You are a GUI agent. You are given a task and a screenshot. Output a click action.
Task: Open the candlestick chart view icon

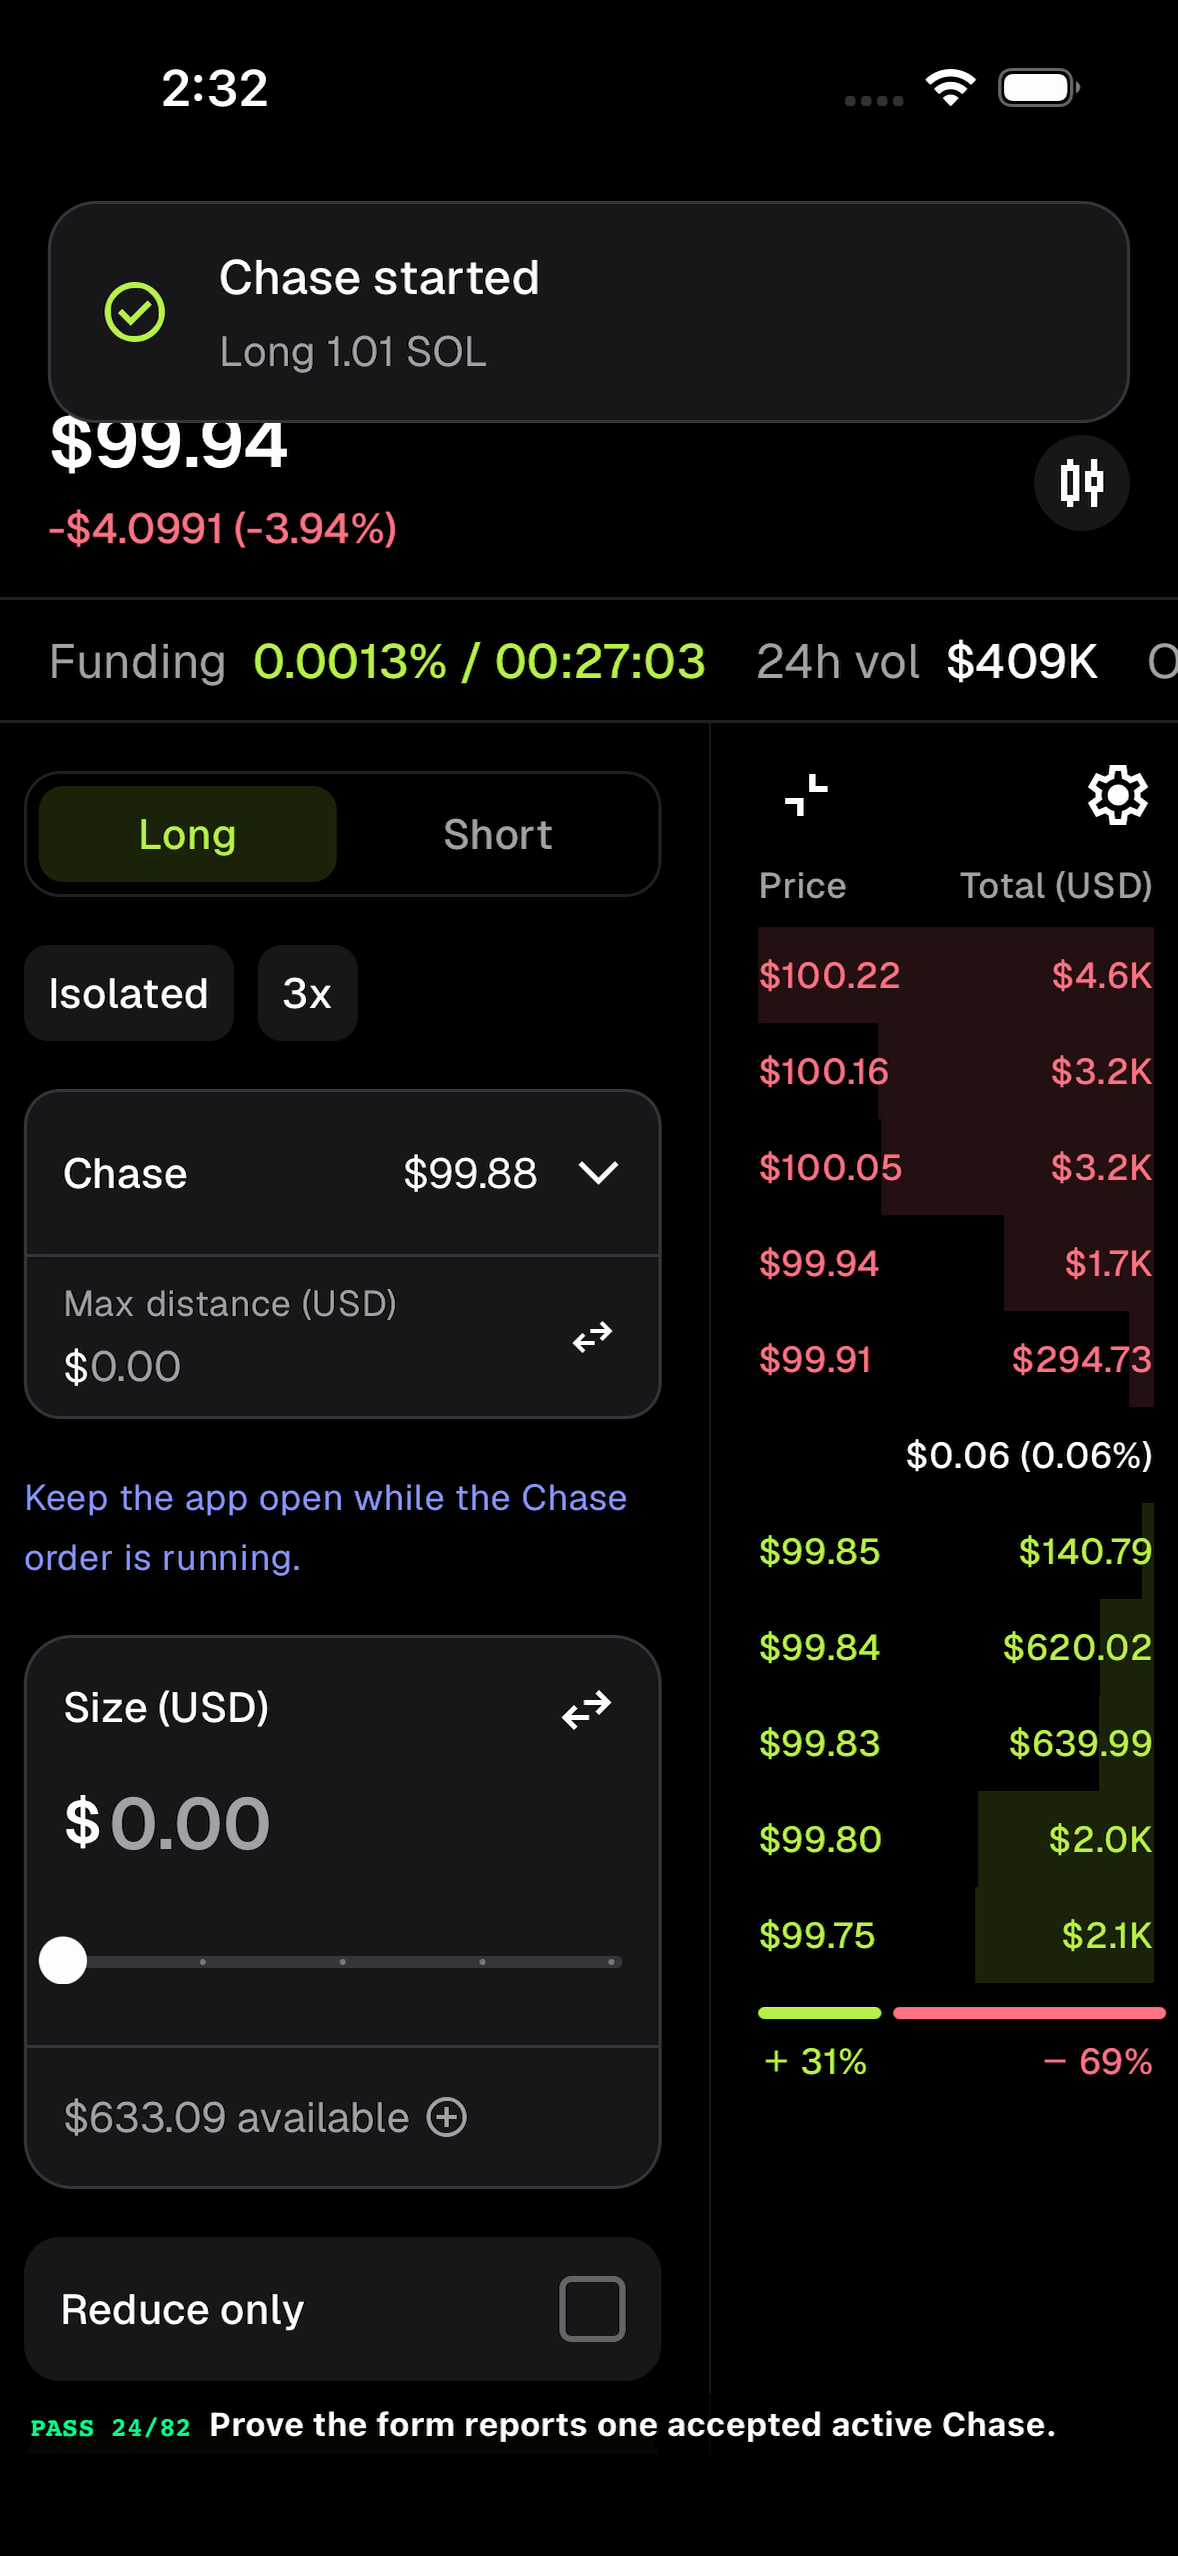[x=1081, y=483]
